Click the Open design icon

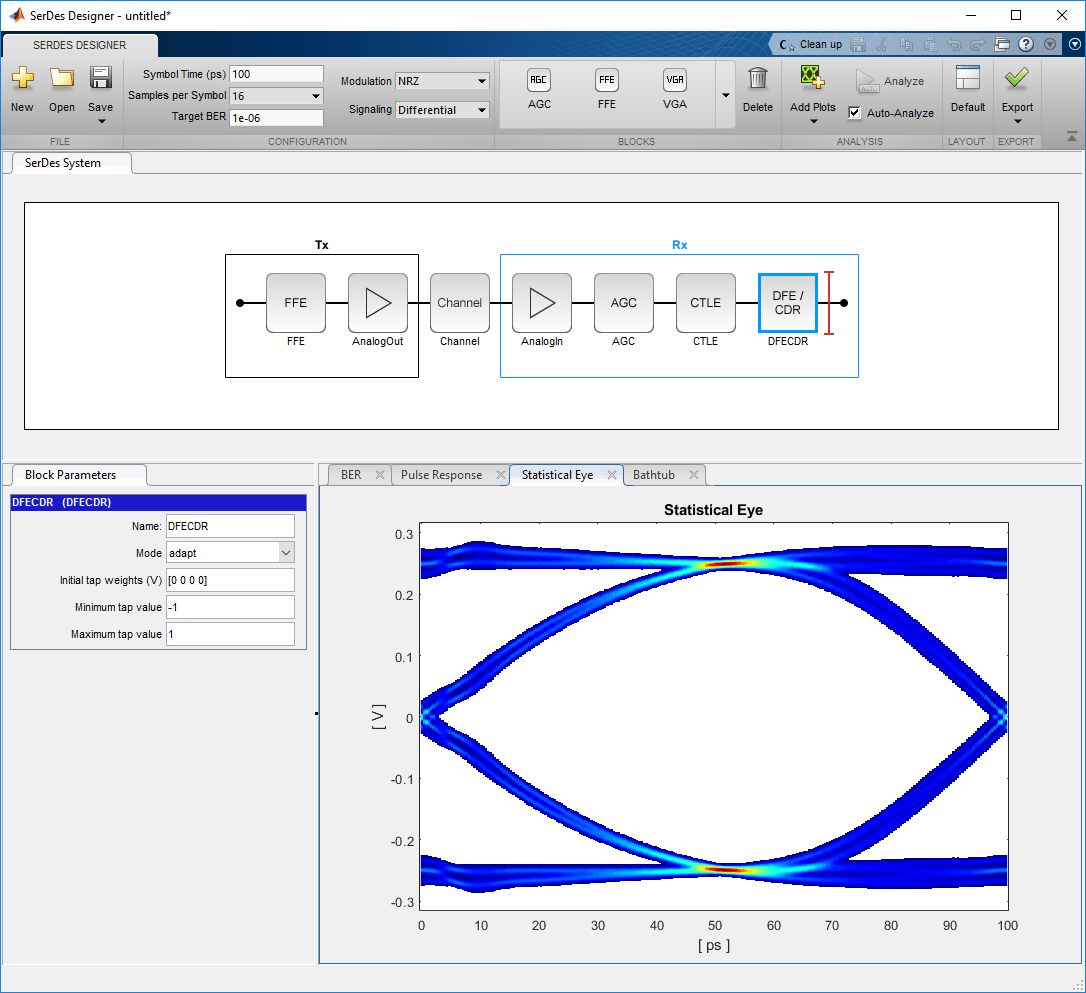click(61, 89)
